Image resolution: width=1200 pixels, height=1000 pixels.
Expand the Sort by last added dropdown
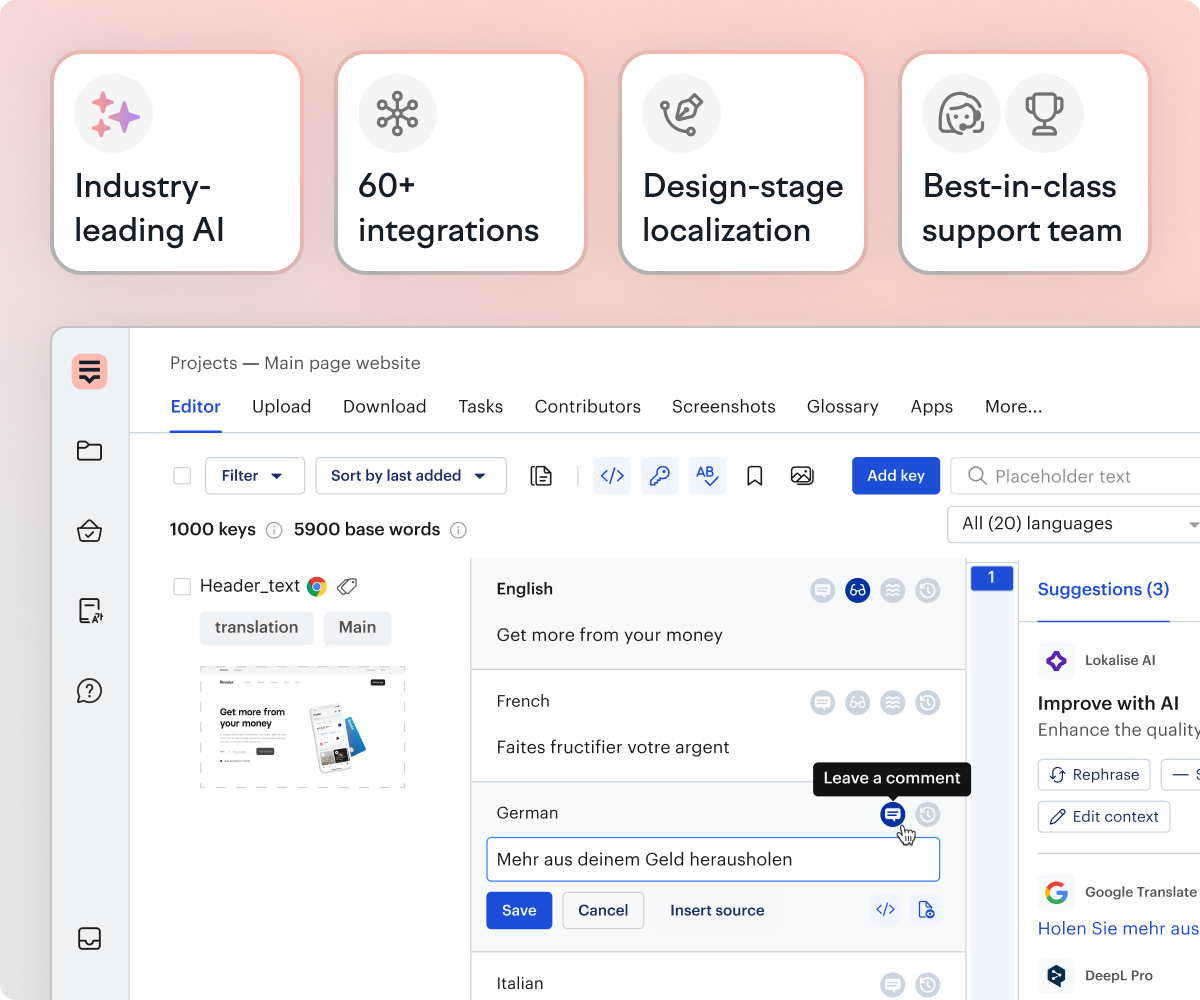pos(410,476)
